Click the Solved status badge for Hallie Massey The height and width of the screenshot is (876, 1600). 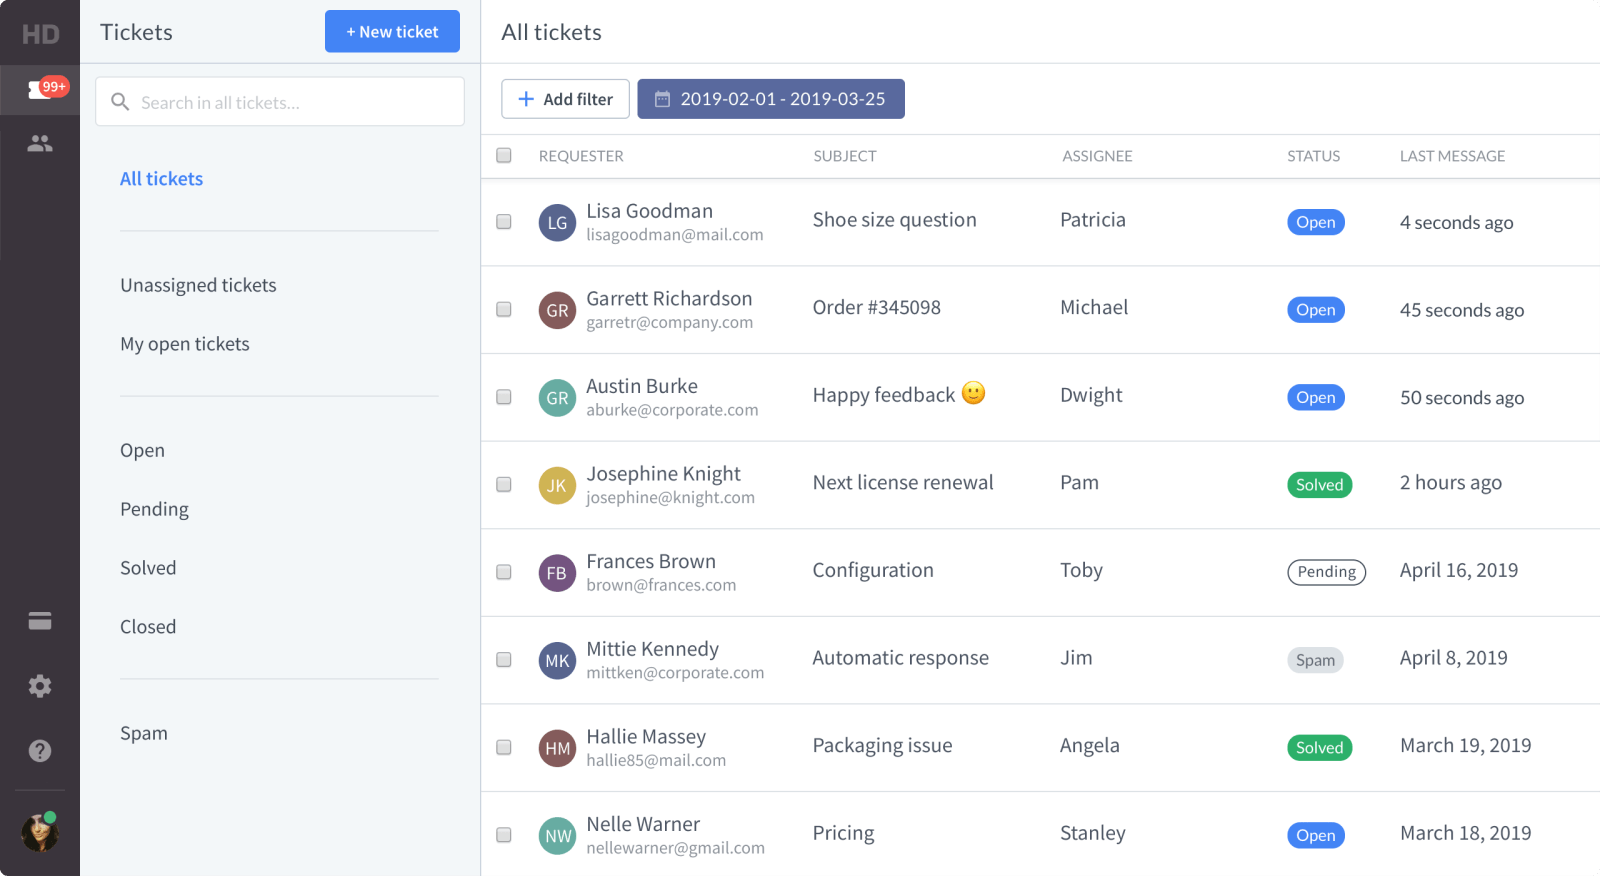1319,748
